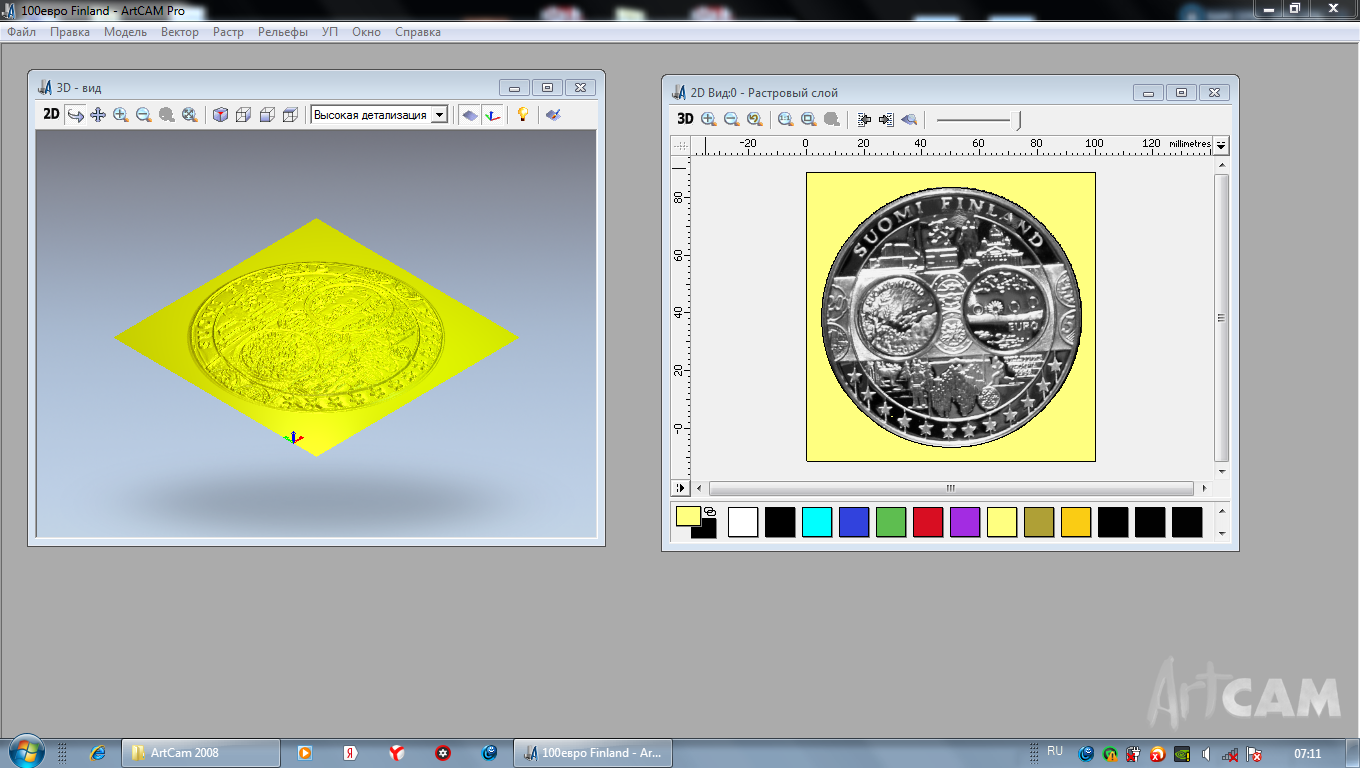Zoom in within the 2D view toolbar

pos(709,119)
